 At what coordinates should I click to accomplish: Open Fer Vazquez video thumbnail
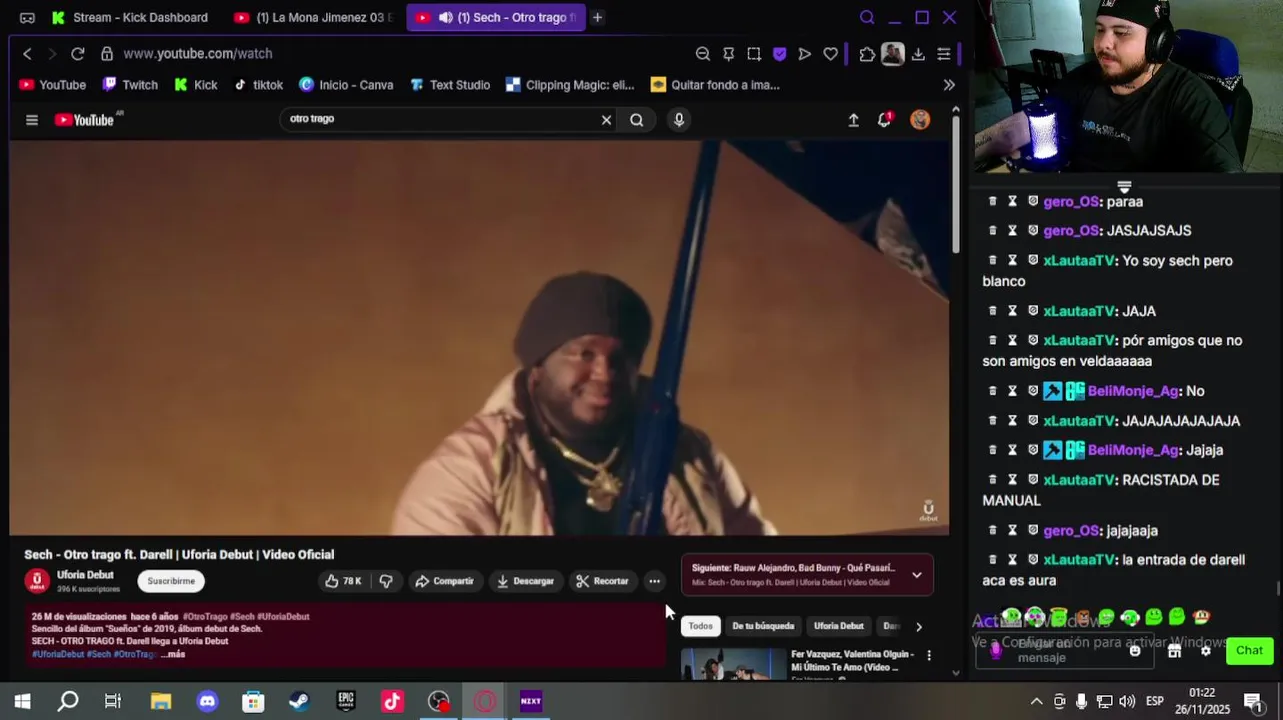click(734, 665)
